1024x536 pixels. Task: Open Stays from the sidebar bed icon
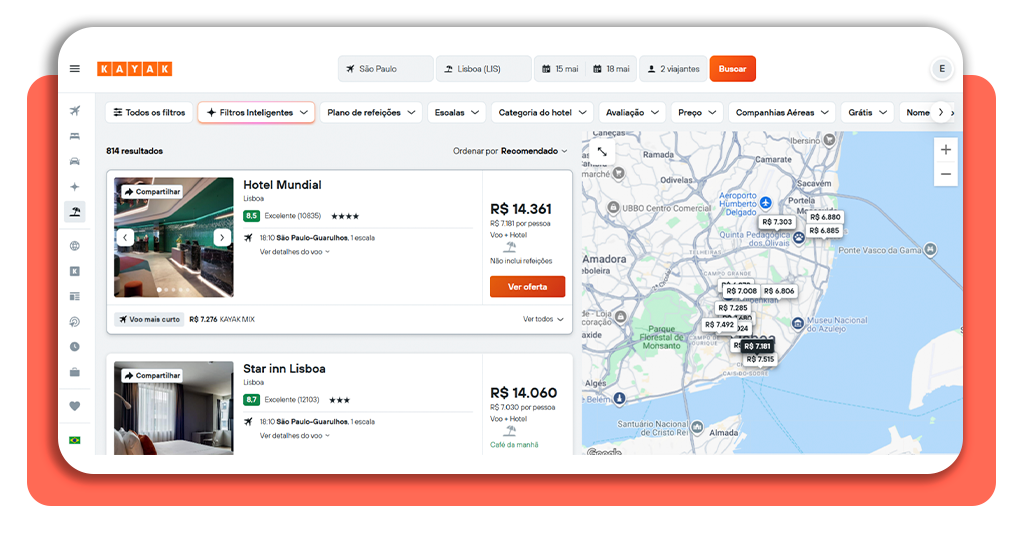point(75,136)
